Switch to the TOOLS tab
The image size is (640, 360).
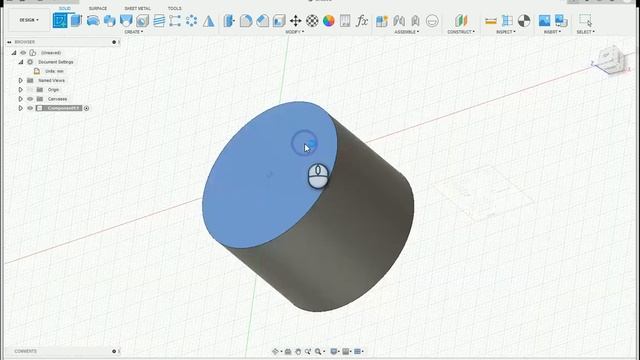[x=175, y=8]
